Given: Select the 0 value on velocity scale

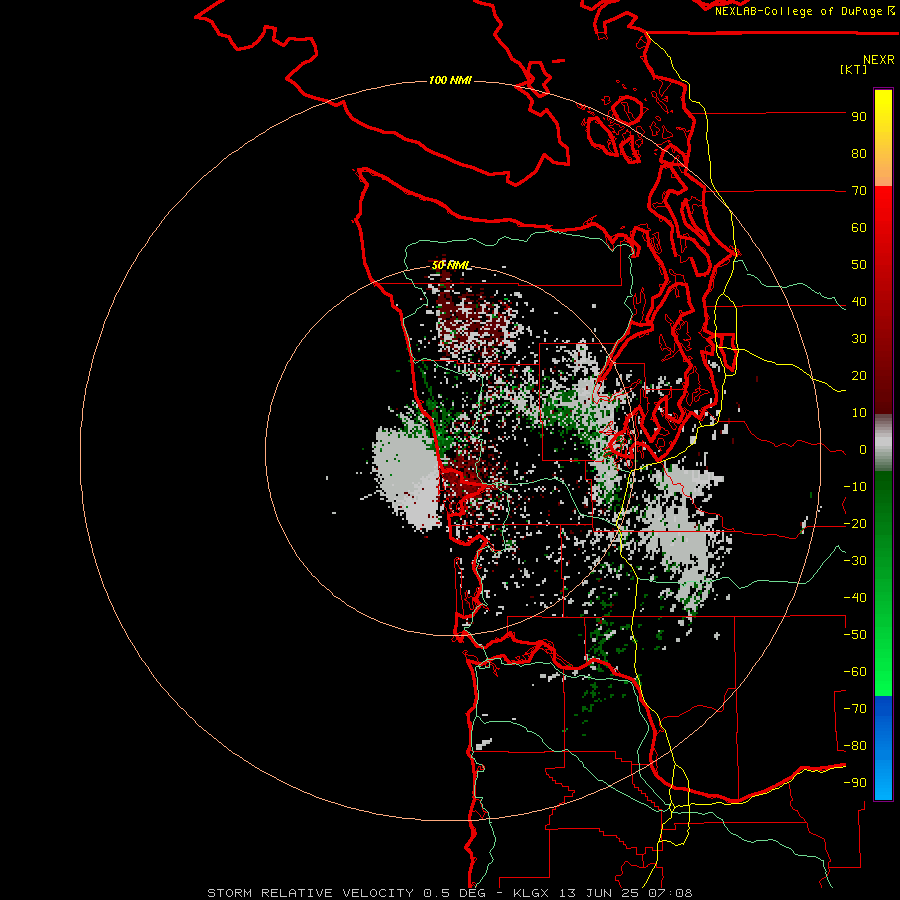Looking at the screenshot, I should pyautogui.click(x=862, y=450).
